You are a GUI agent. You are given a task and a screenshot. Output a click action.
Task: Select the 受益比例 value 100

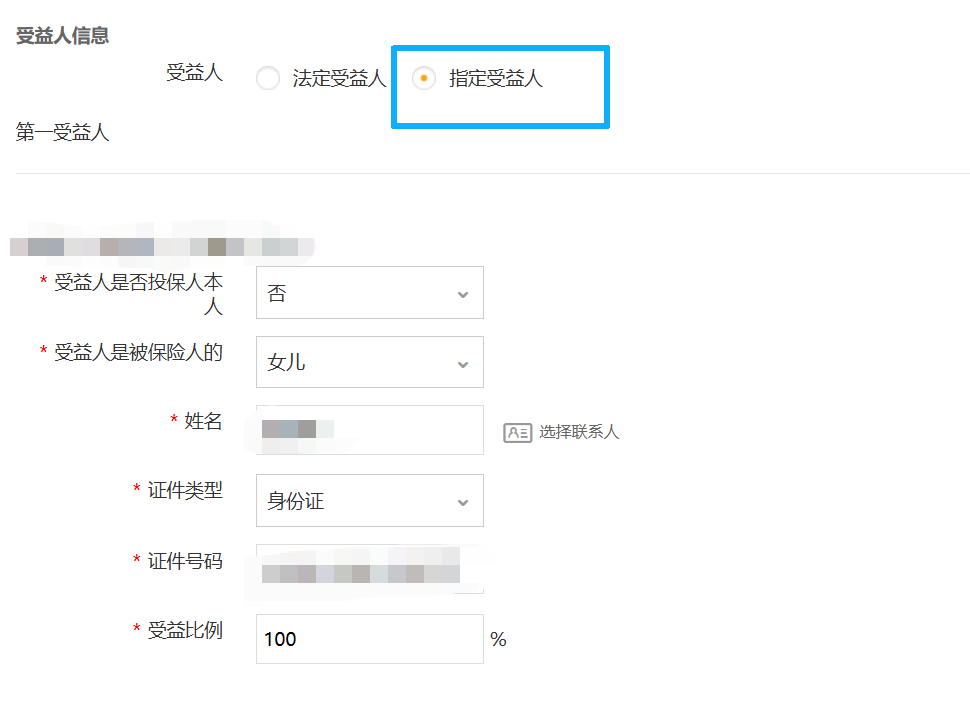point(370,638)
